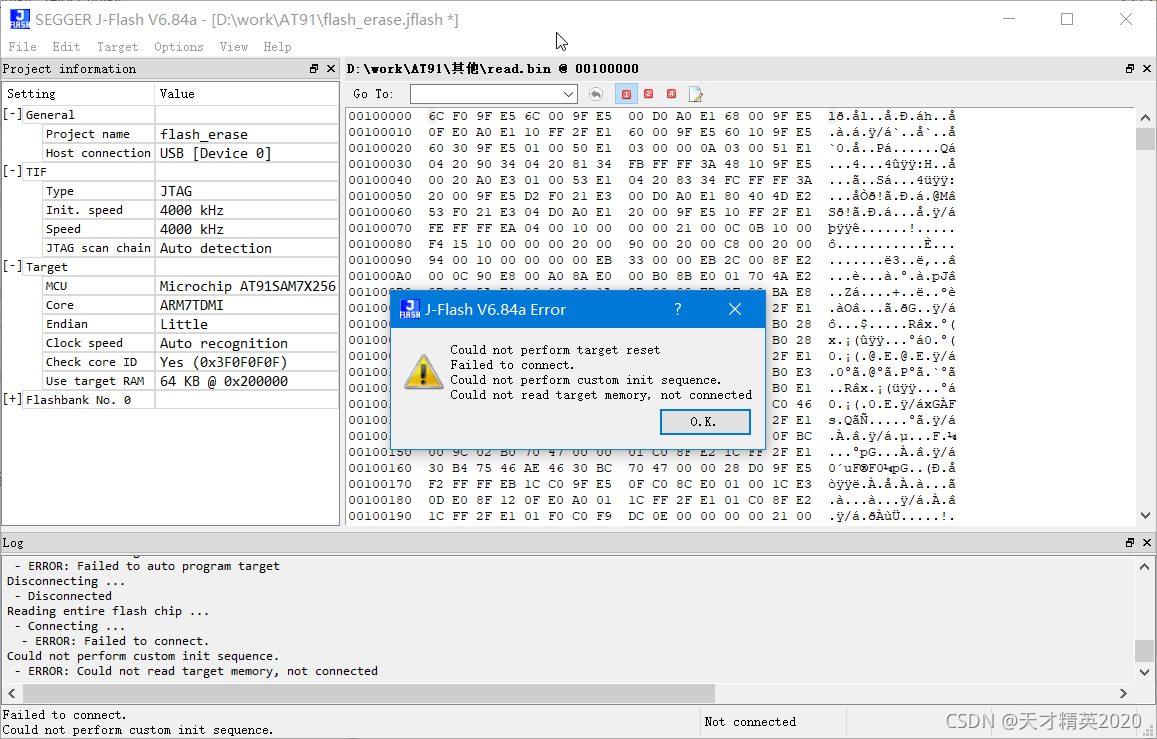Image resolution: width=1157 pixels, height=739 pixels.
Task: Close the J-Flash Error dialog
Action: pyautogui.click(x=735, y=310)
